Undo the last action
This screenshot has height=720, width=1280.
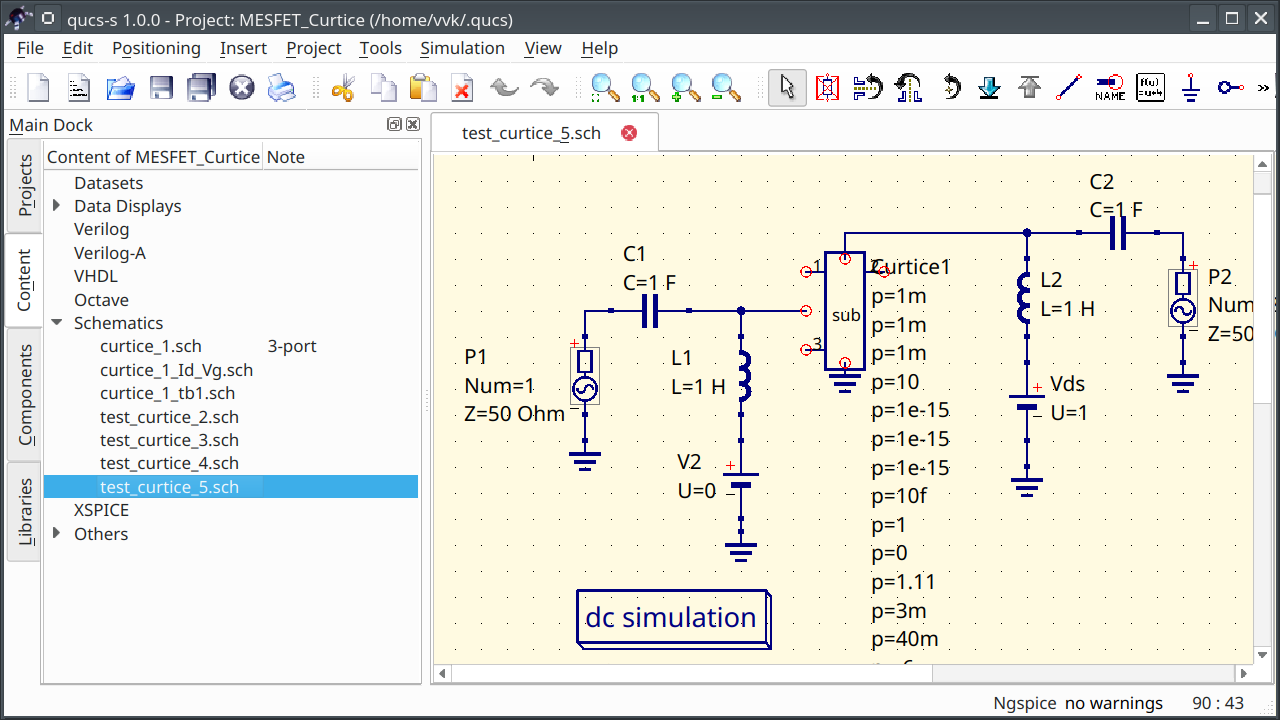point(504,88)
